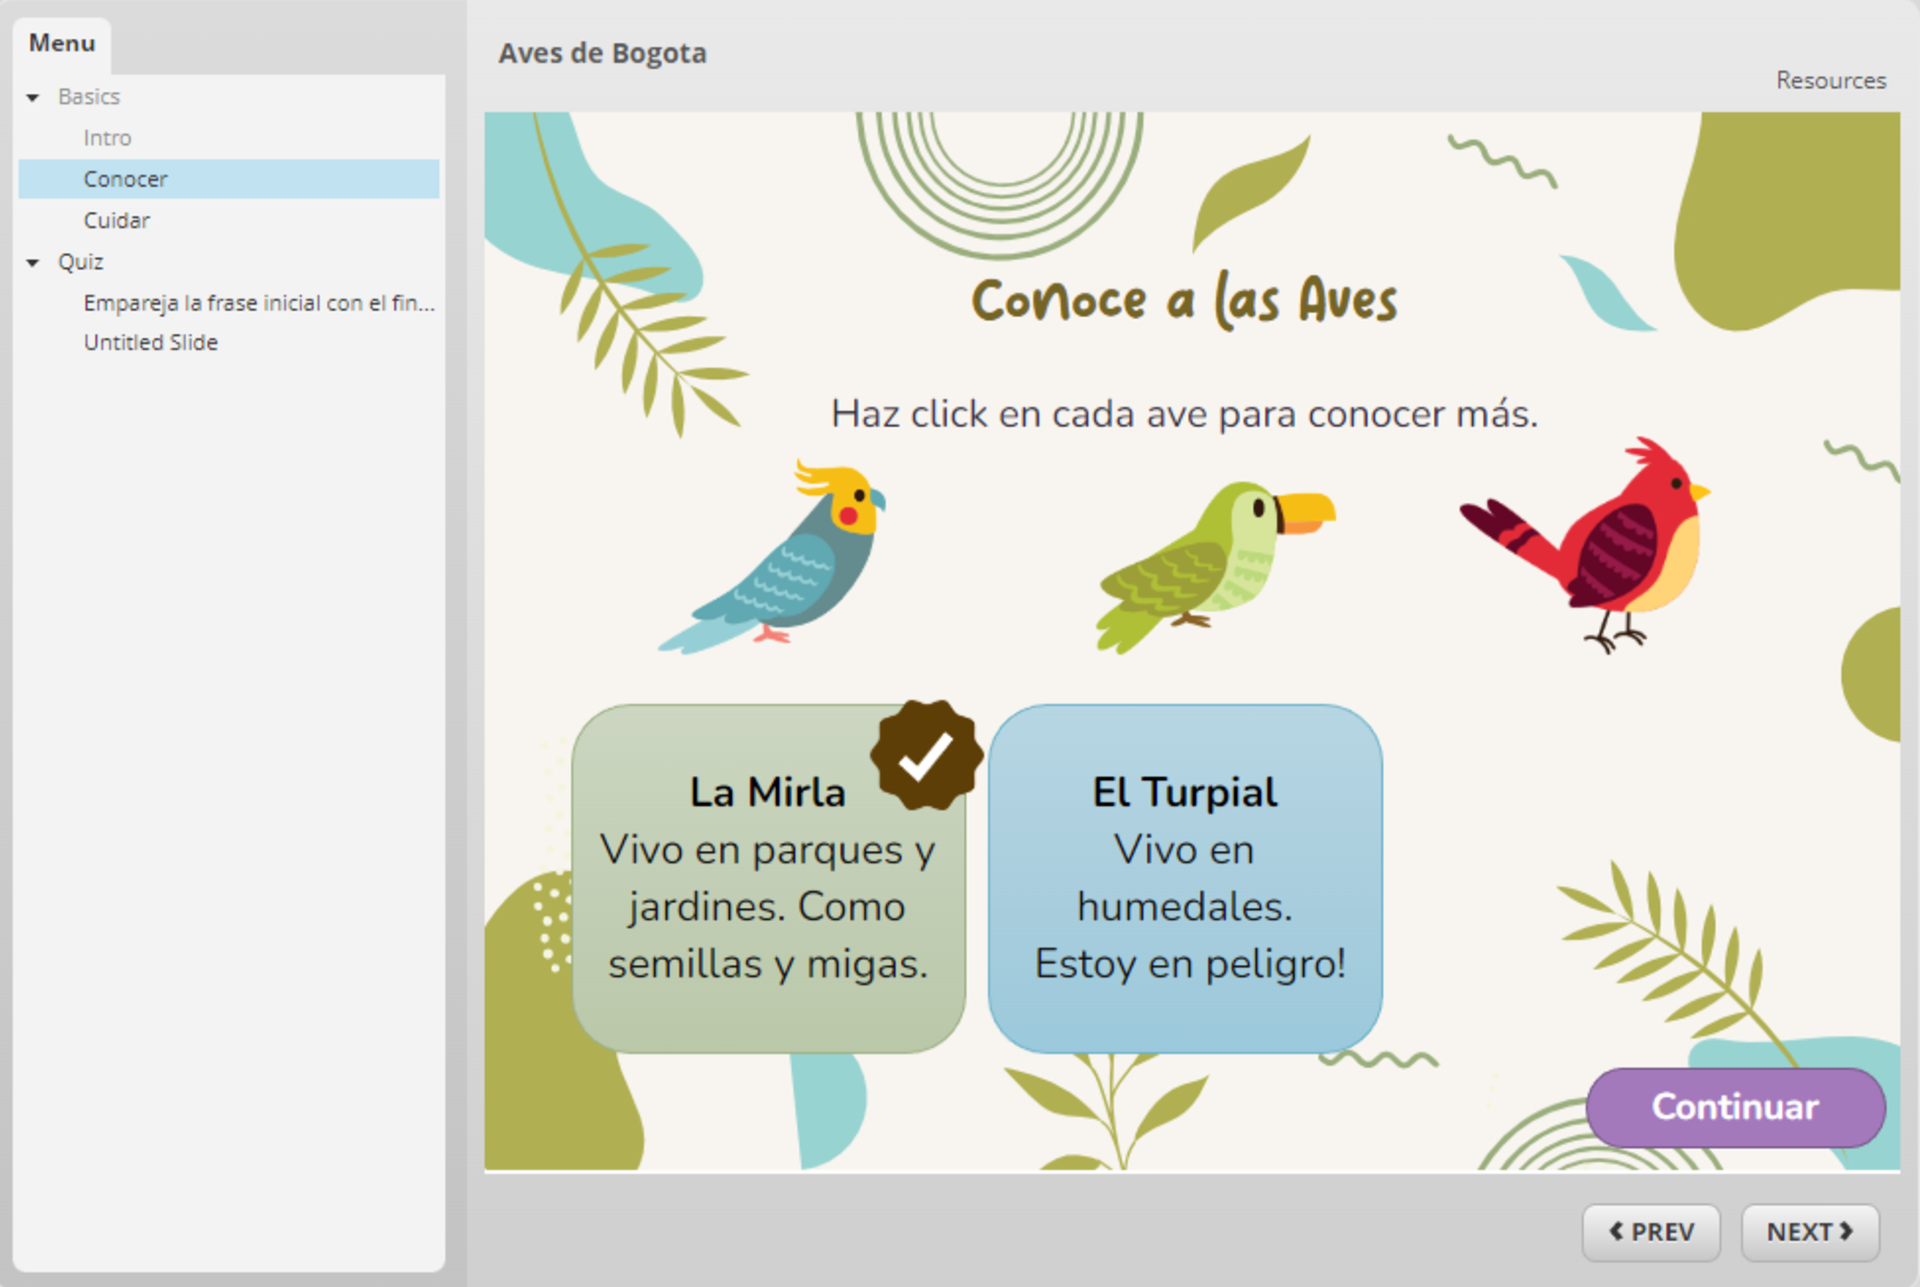1920x1287 pixels.
Task: Open the Menu tab
Action: coord(62,43)
